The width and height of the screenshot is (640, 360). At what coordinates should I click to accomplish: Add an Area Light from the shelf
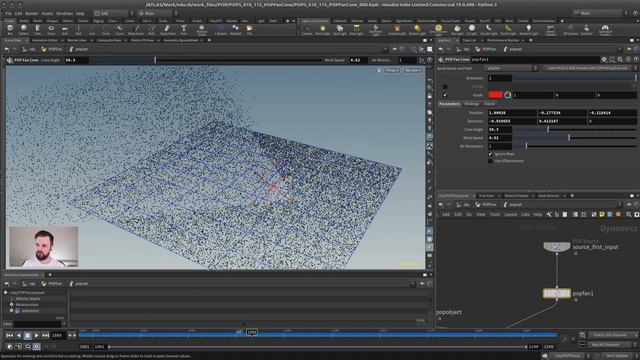coord(356,29)
